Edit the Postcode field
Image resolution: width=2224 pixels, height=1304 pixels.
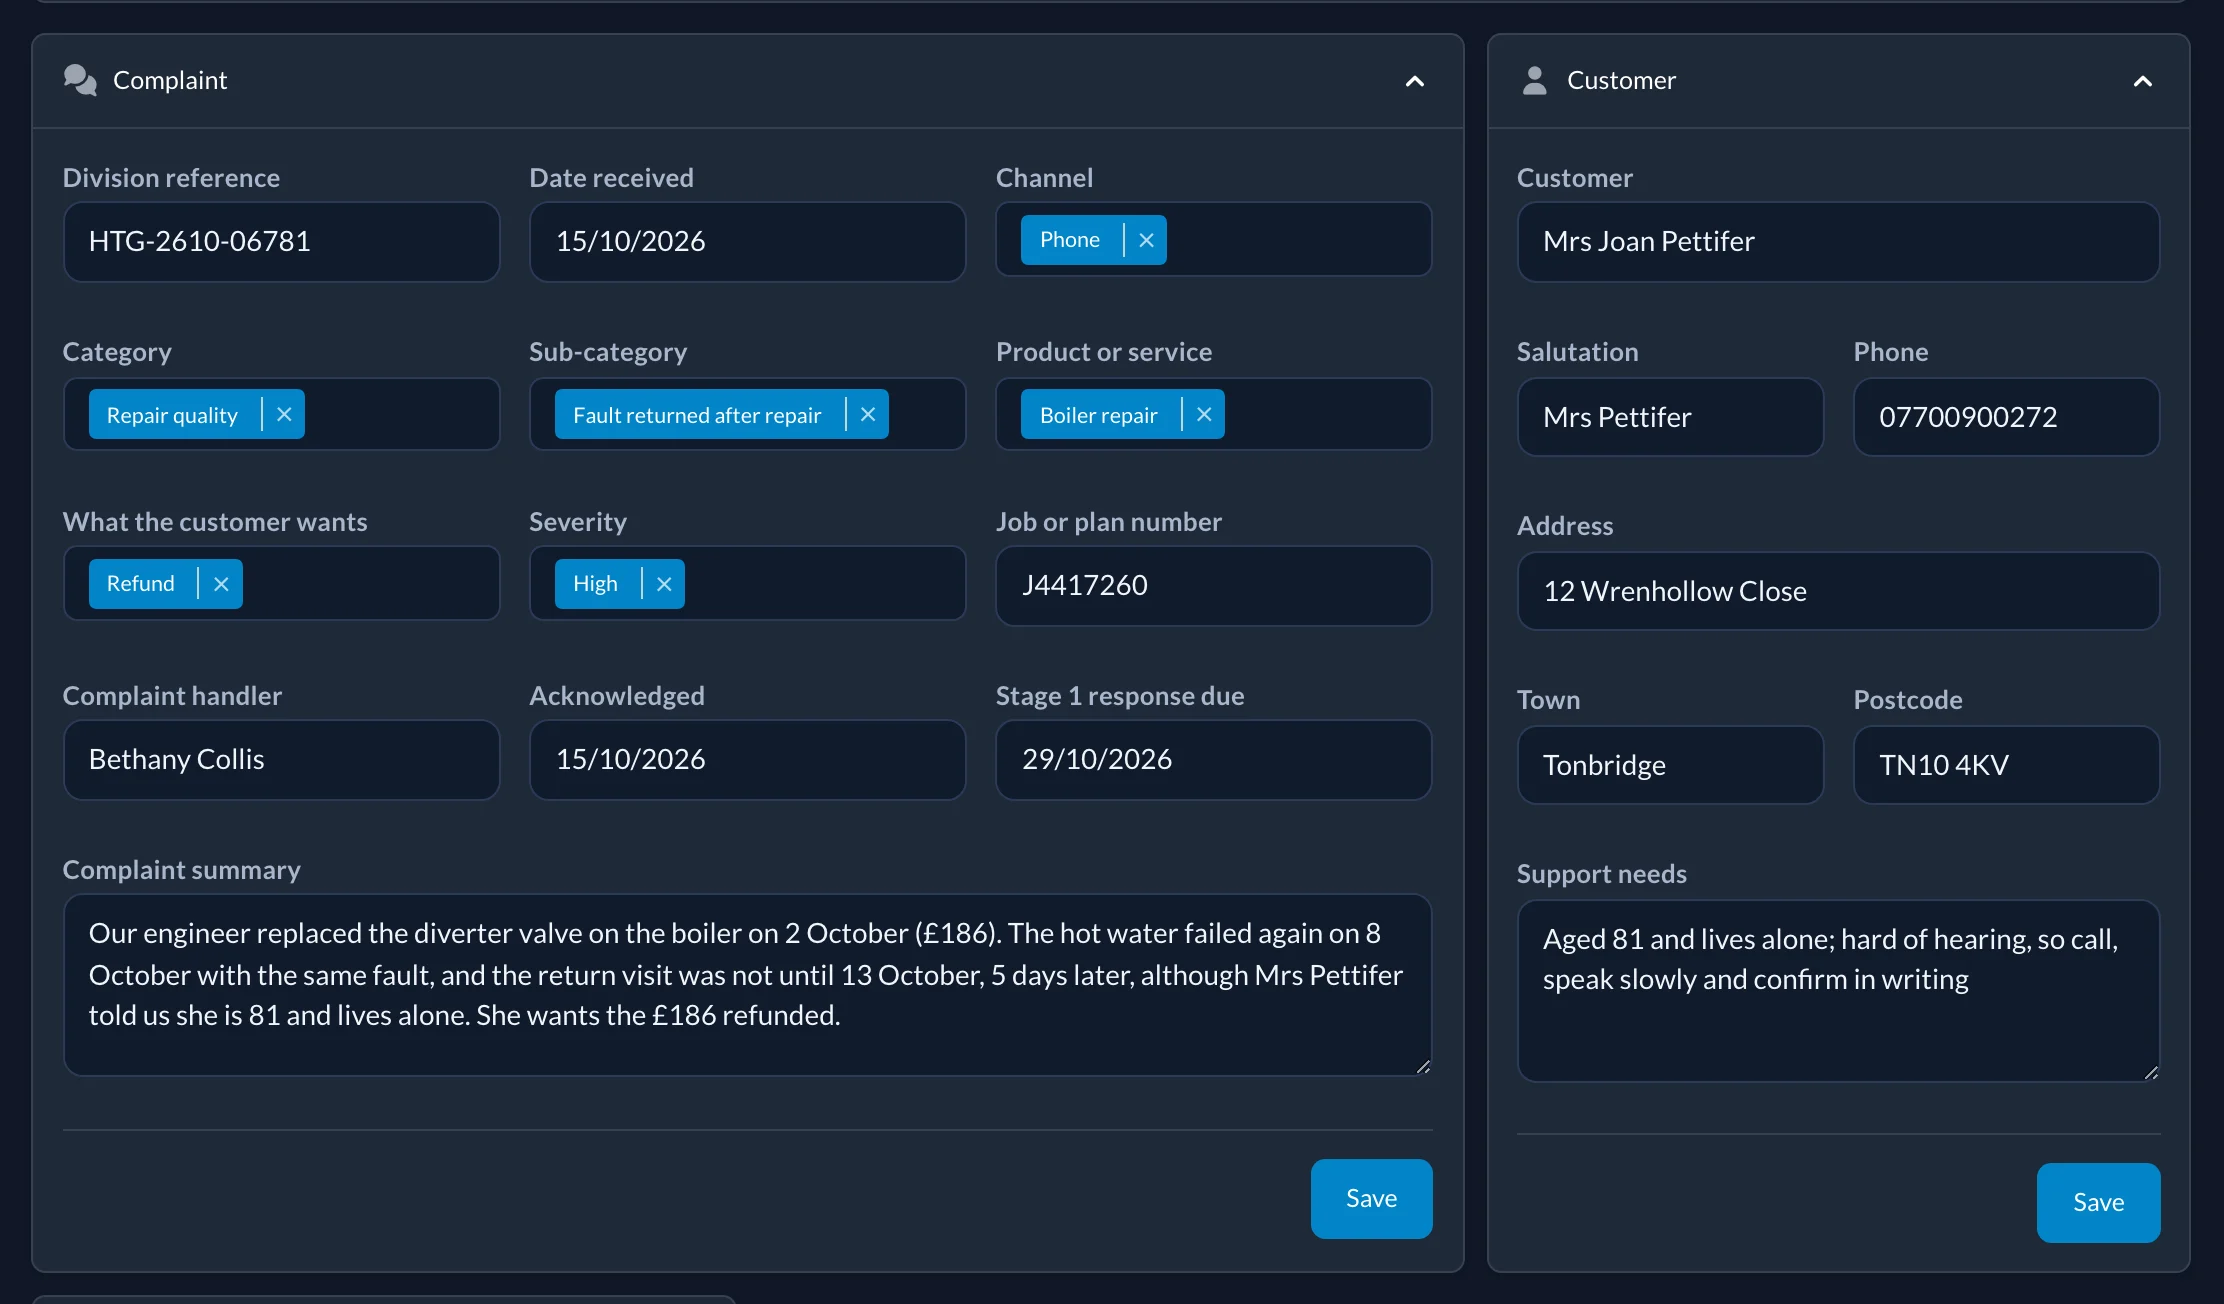2006,765
